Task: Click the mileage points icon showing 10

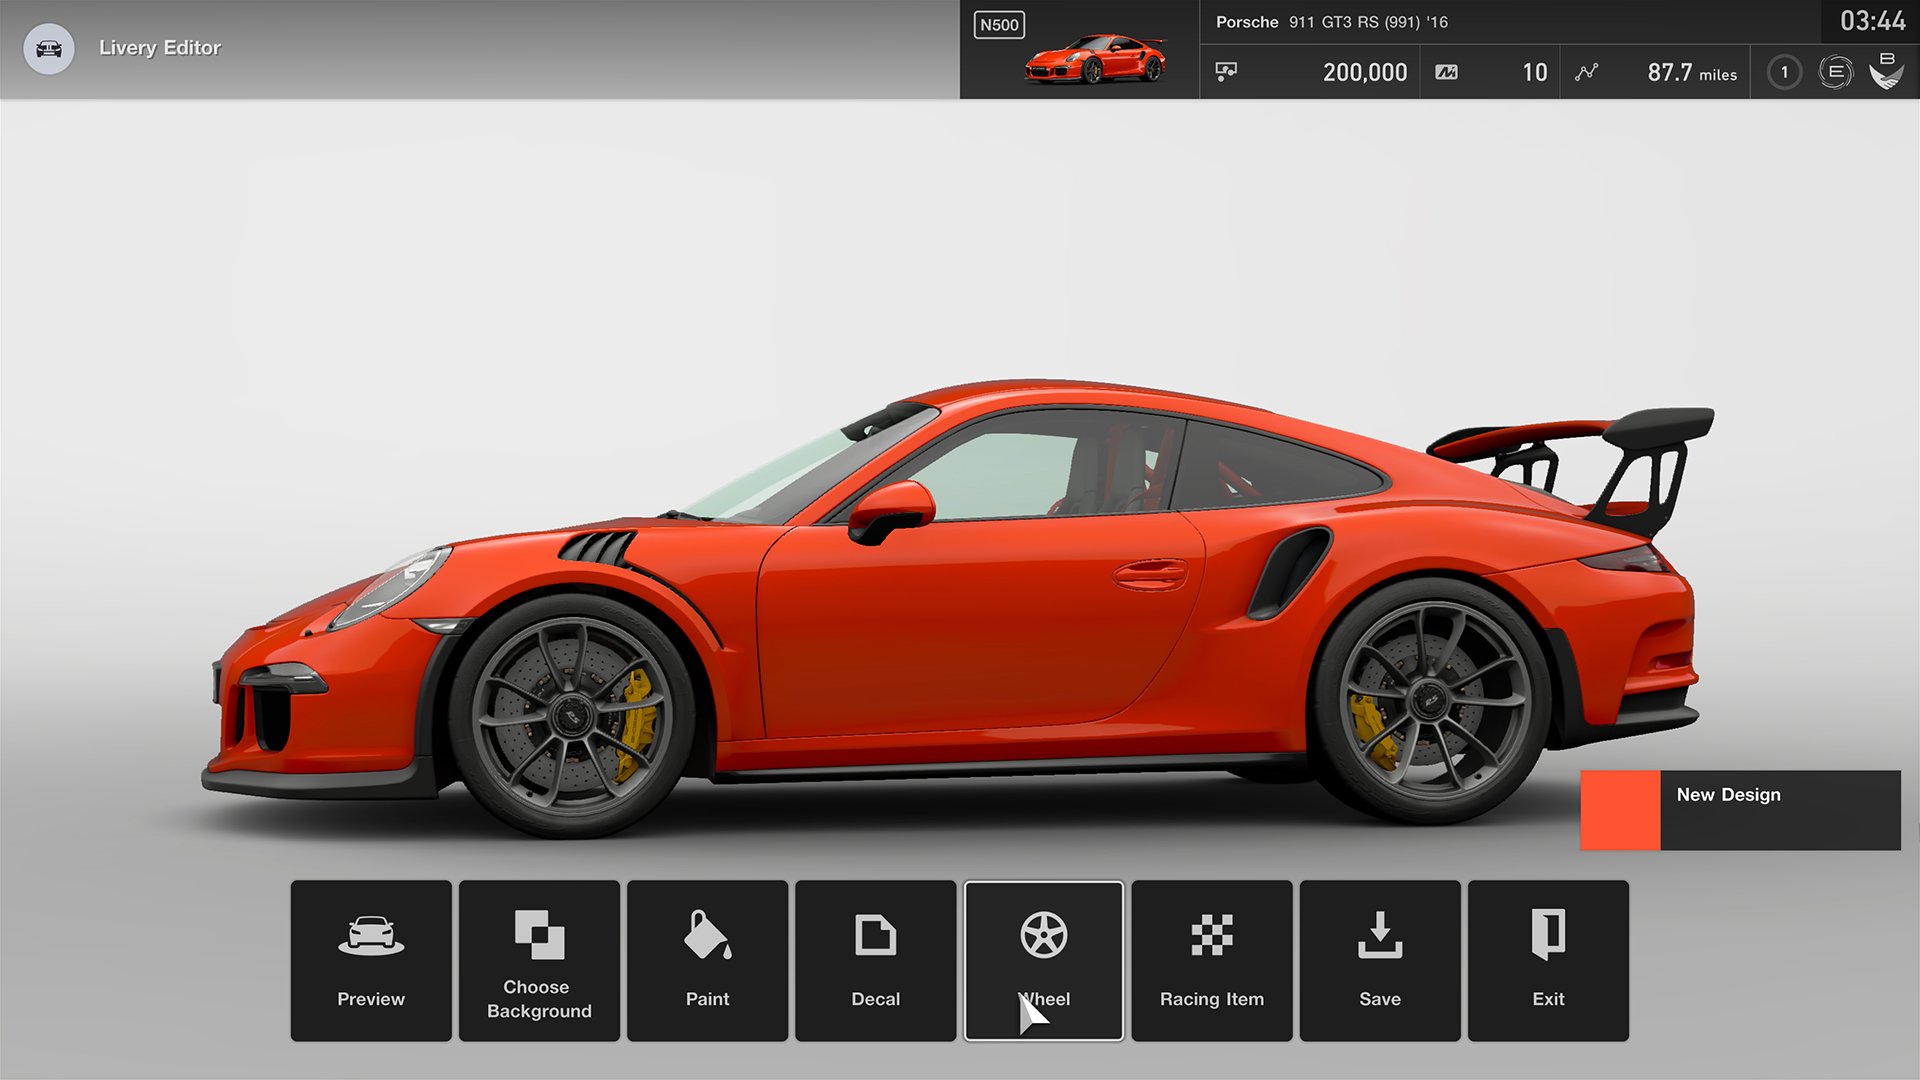Action: (1446, 71)
